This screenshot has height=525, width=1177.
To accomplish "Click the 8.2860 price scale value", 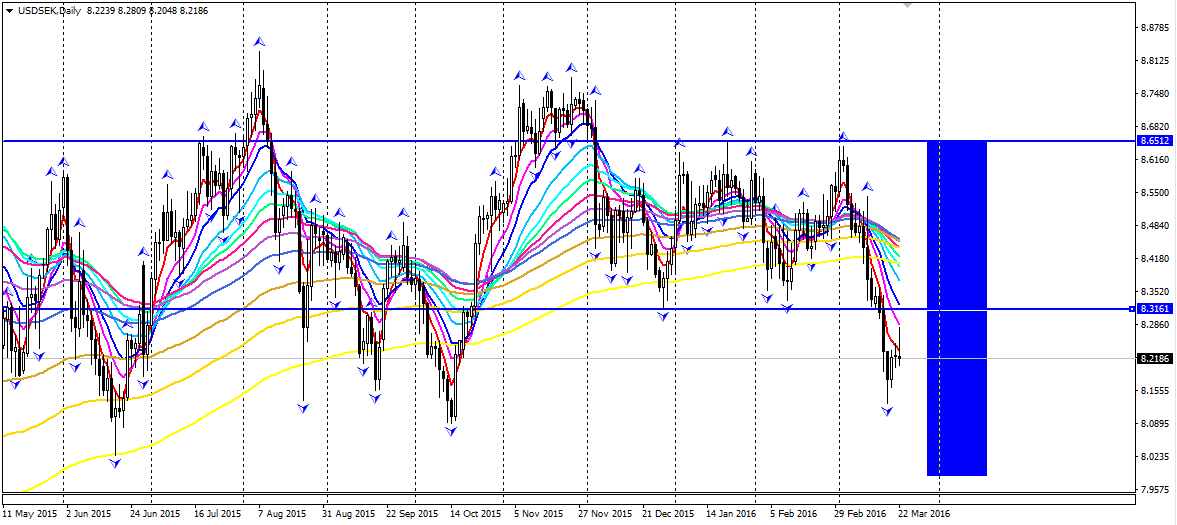I will [x=1154, y=324].
